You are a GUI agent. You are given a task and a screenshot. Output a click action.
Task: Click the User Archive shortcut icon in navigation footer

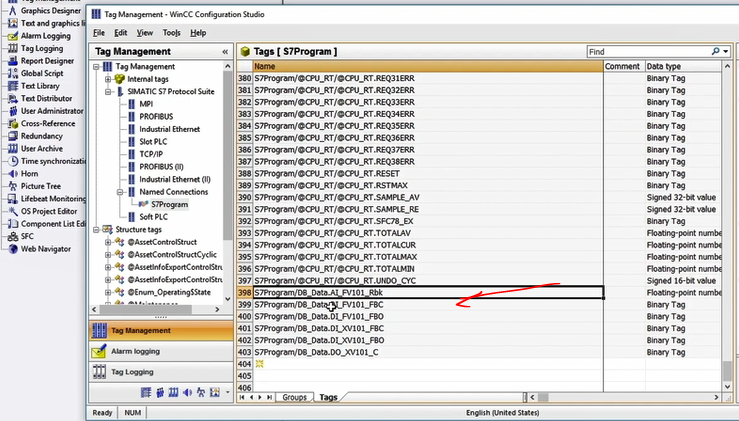point(173,392)
